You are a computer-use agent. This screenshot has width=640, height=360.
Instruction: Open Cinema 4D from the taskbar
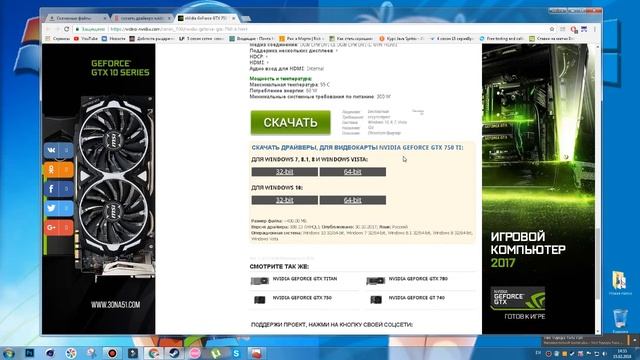[50, 353]
